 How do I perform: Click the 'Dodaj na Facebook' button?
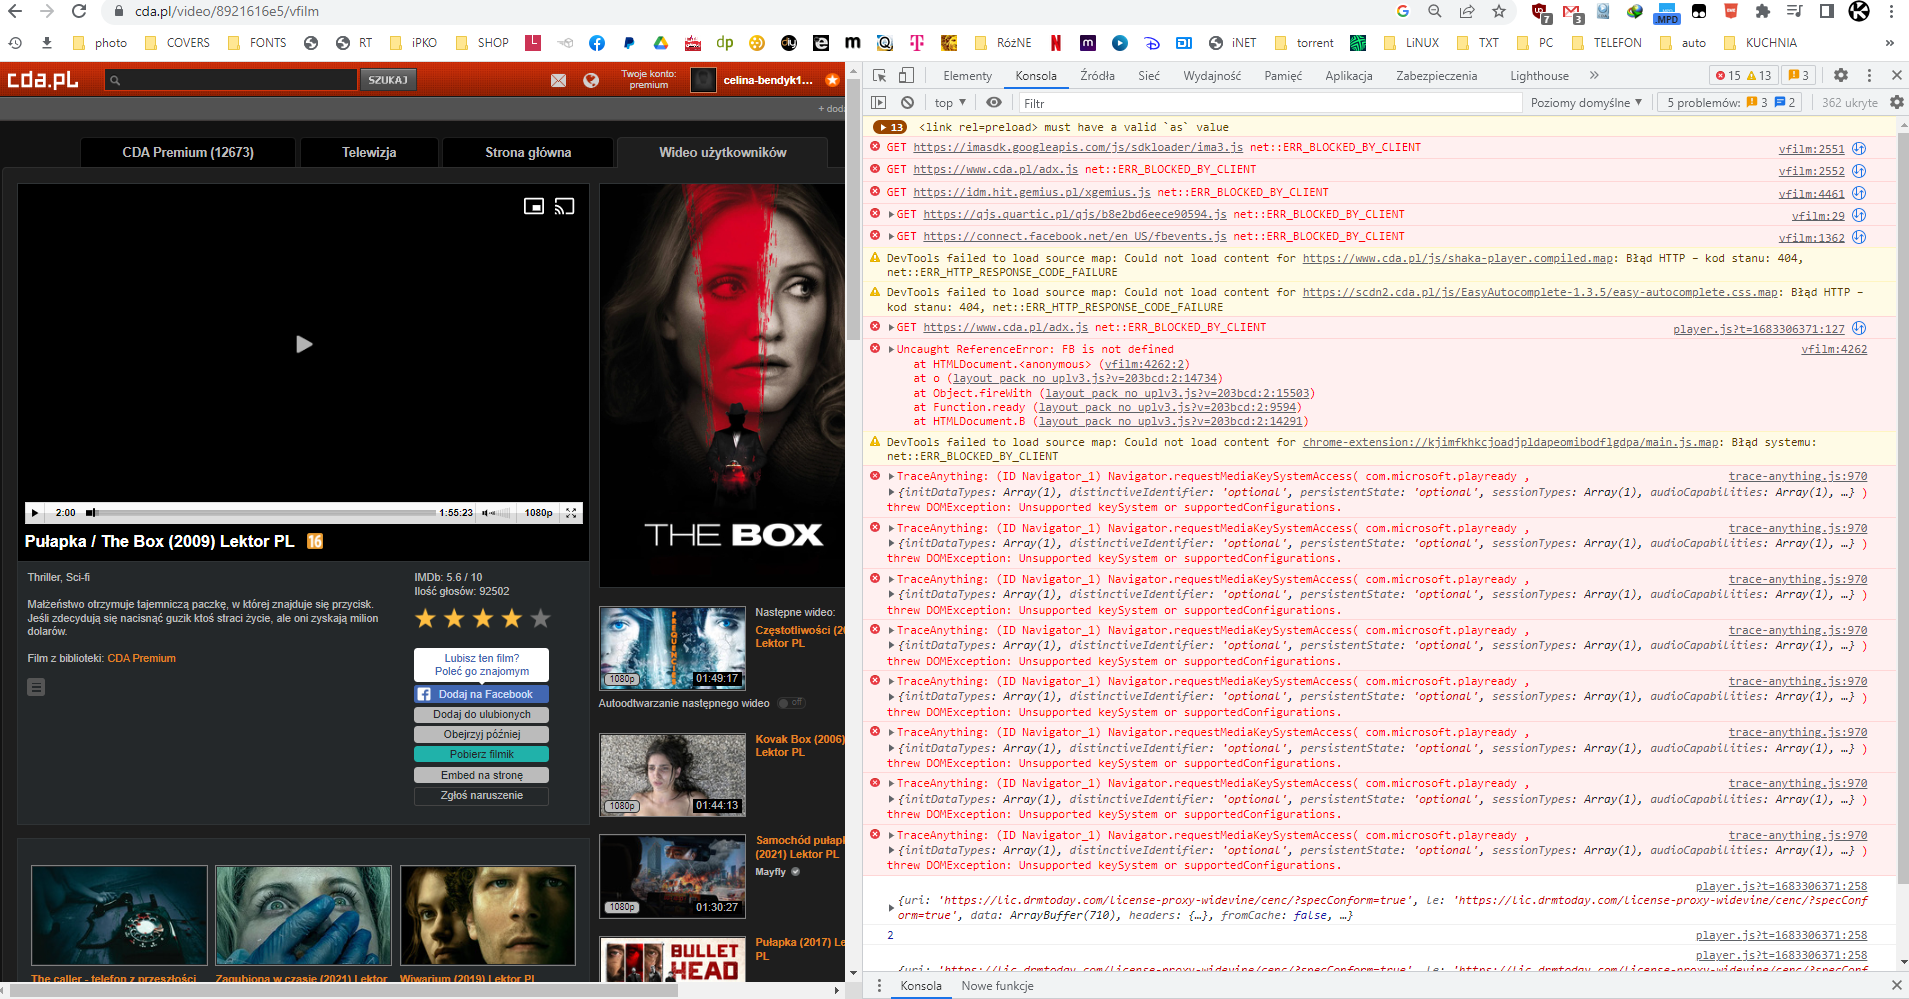(482, 694)
